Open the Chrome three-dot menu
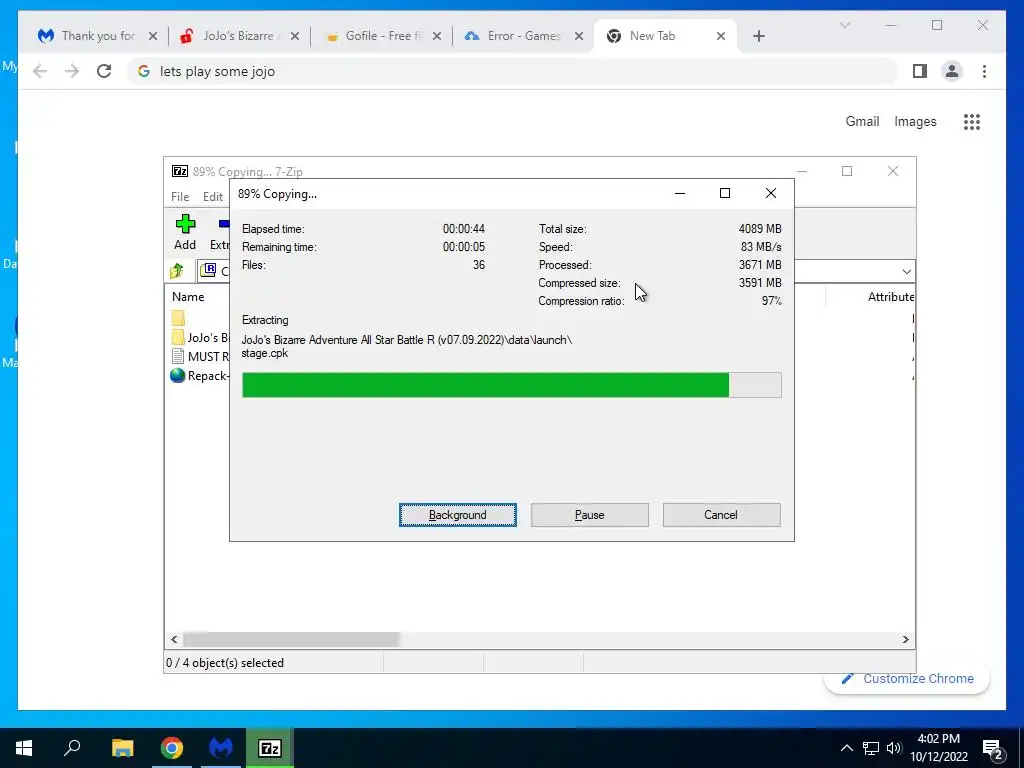This screenshot has width=1024, height=768. pyautogui.click(x=984, y=71)
